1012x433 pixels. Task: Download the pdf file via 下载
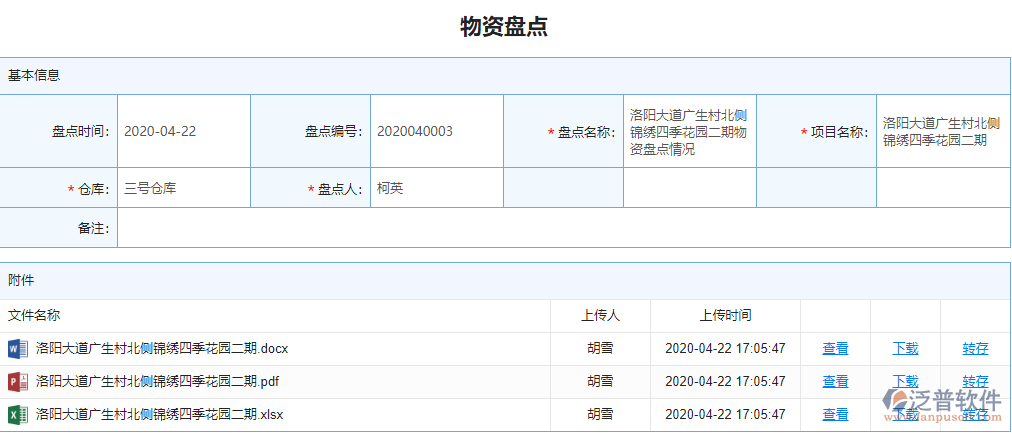905,381
